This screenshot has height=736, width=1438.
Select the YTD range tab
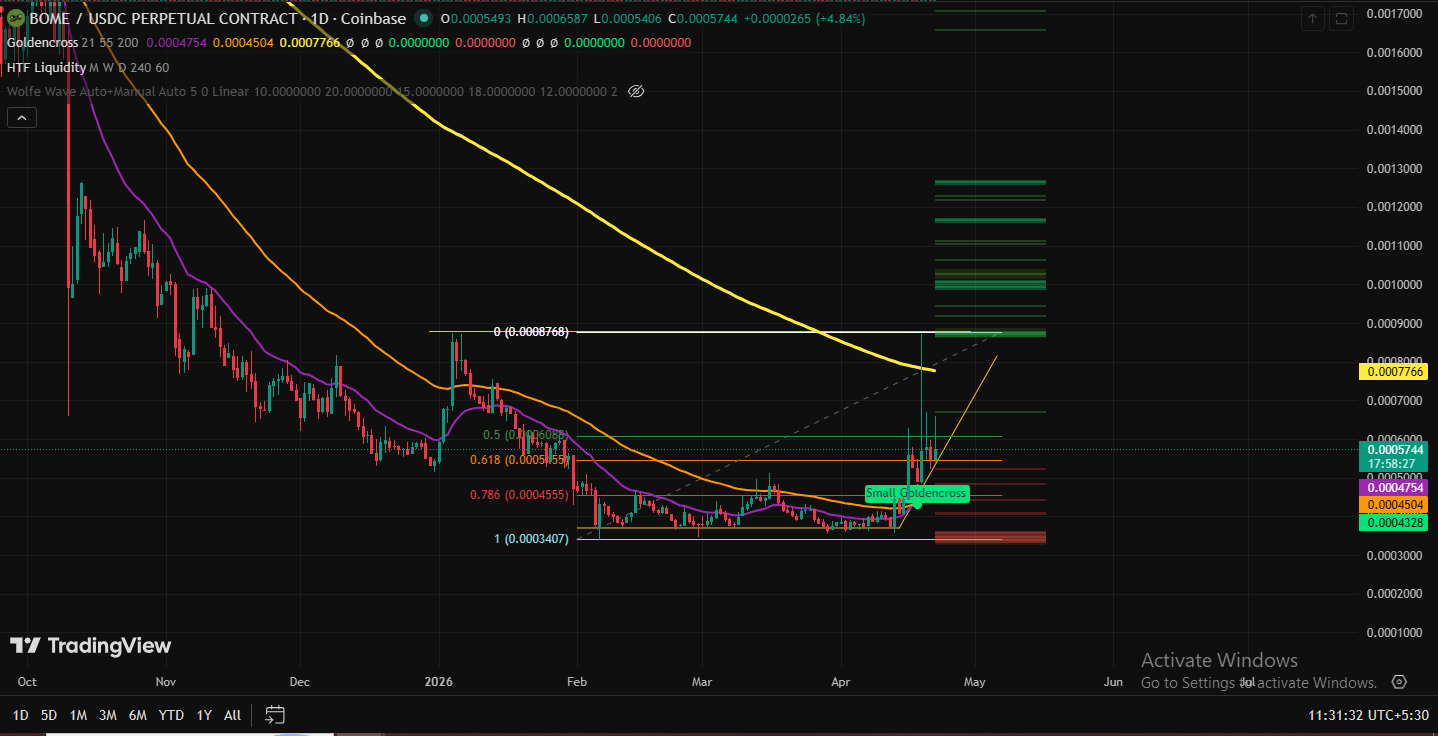pos(171,715)
